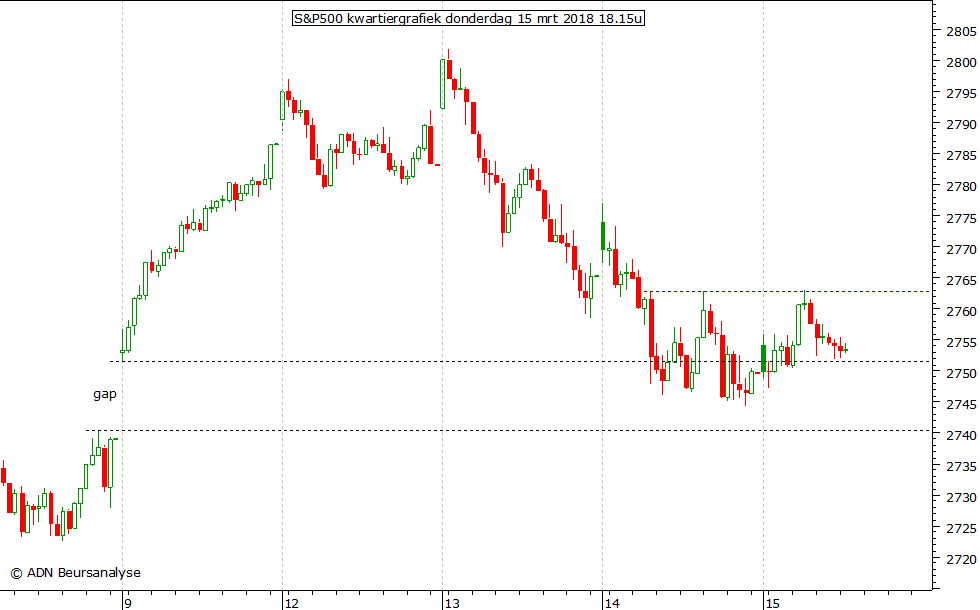Click the 2760 price axis label
The width and height of the screenshot is (980, 610).
coord(961,311)
